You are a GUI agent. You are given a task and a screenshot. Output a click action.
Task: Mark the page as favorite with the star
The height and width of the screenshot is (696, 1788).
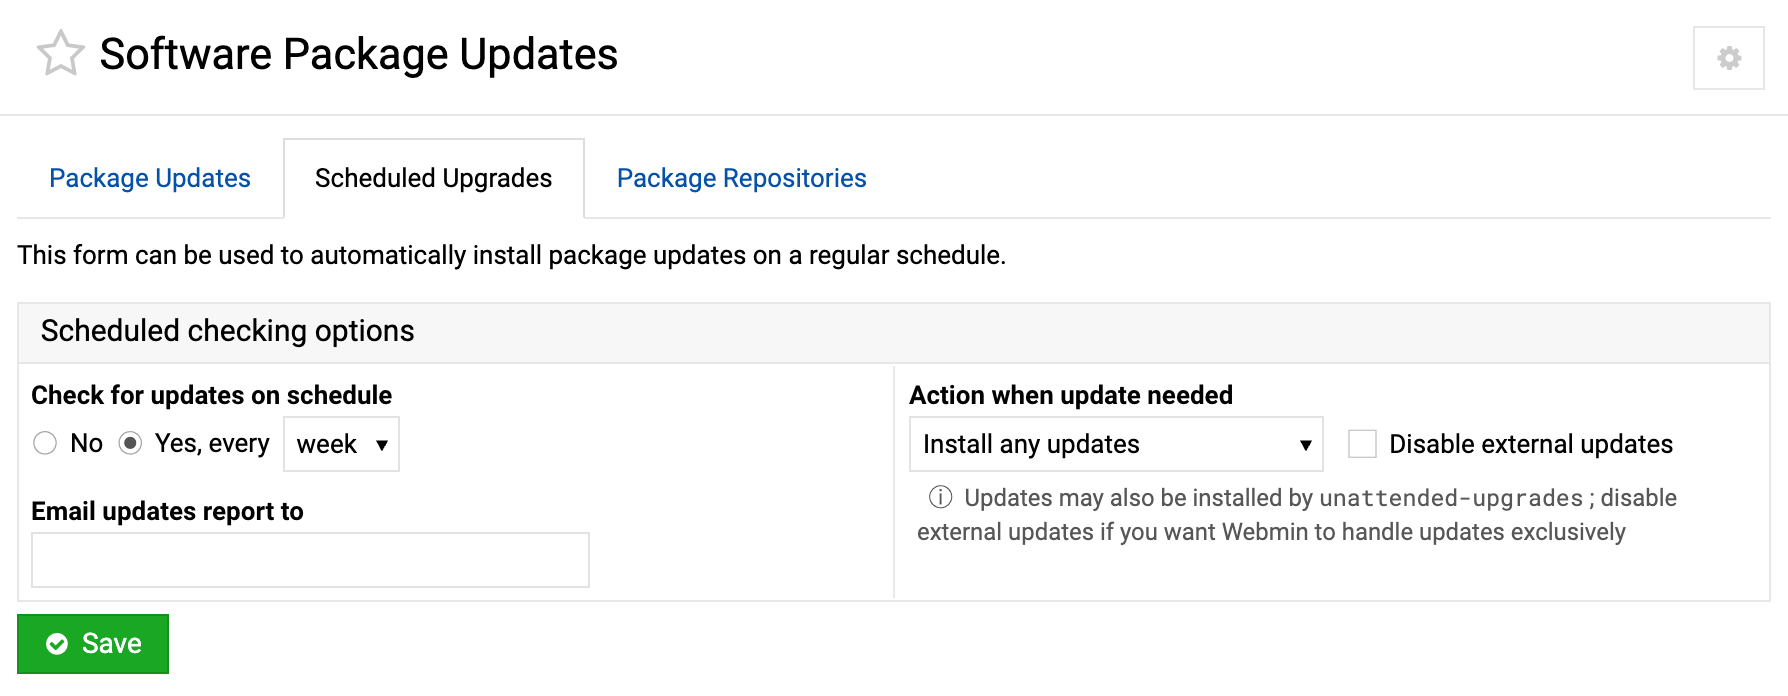tap(60, 54)
